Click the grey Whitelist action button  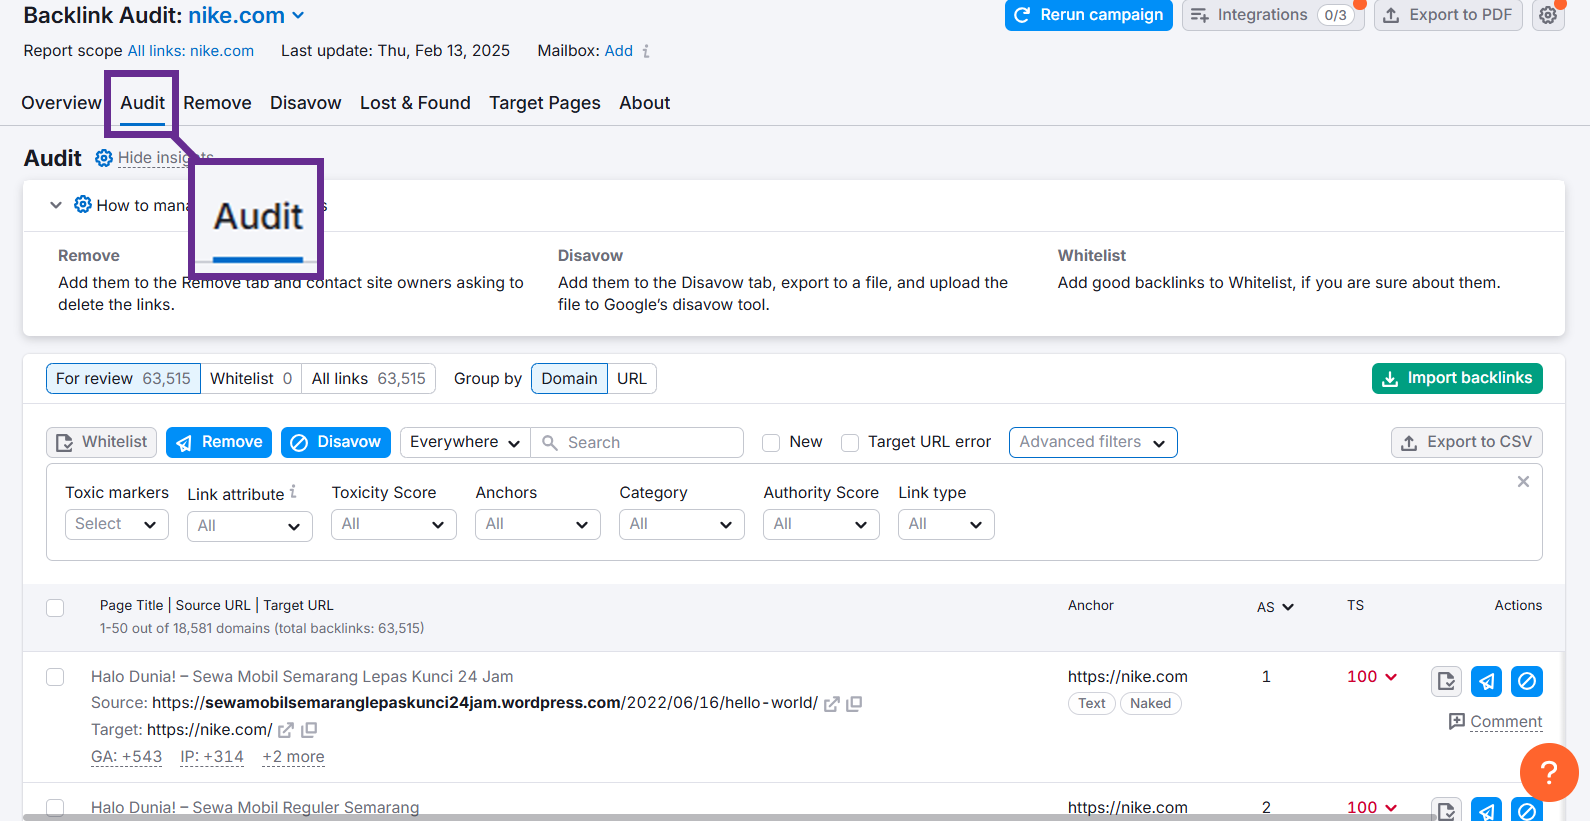[x=101, y=442]
